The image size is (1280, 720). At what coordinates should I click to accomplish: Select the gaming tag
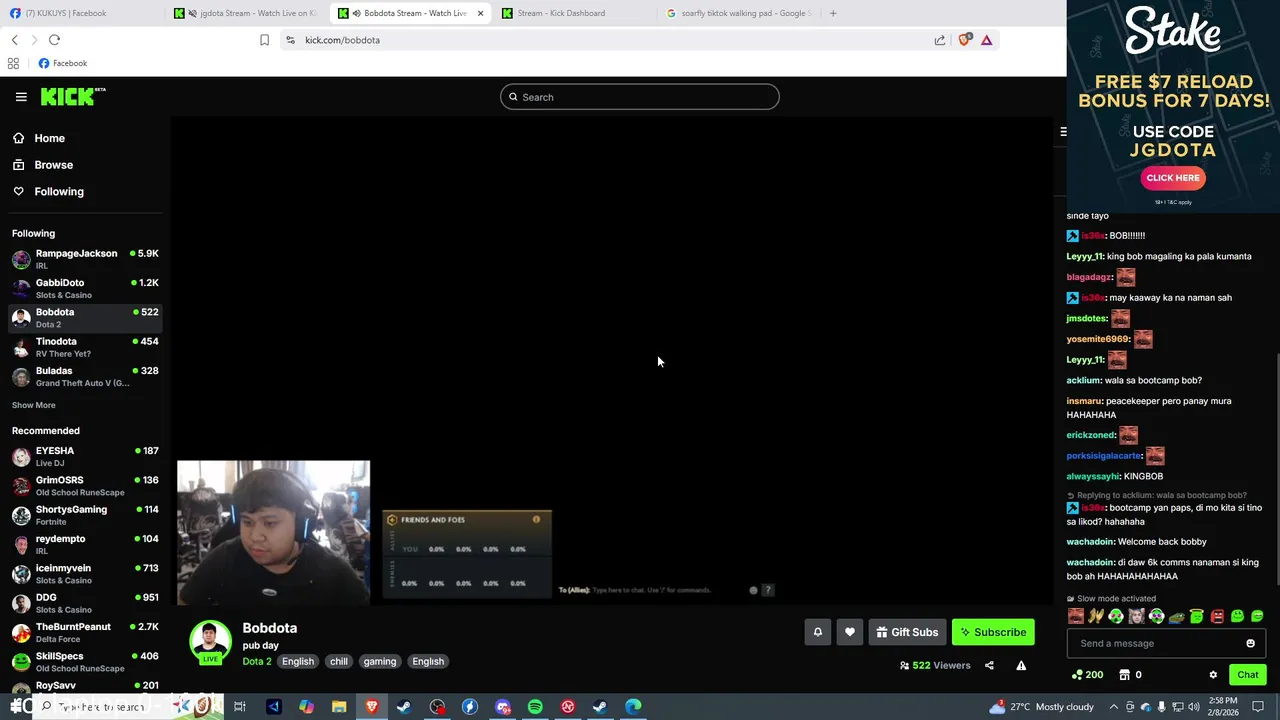(380, 661)
